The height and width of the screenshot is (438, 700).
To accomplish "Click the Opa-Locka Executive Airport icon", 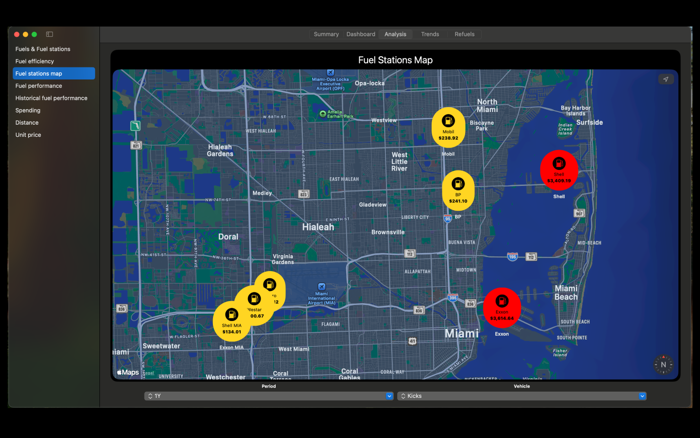I will coord(330,73).
